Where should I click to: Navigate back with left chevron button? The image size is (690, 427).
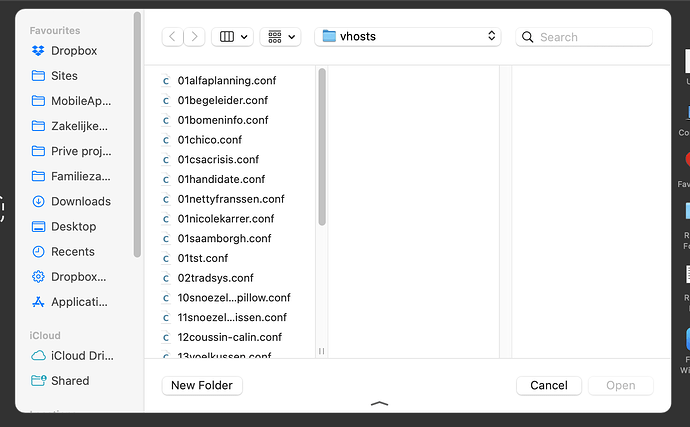point(172,37)
